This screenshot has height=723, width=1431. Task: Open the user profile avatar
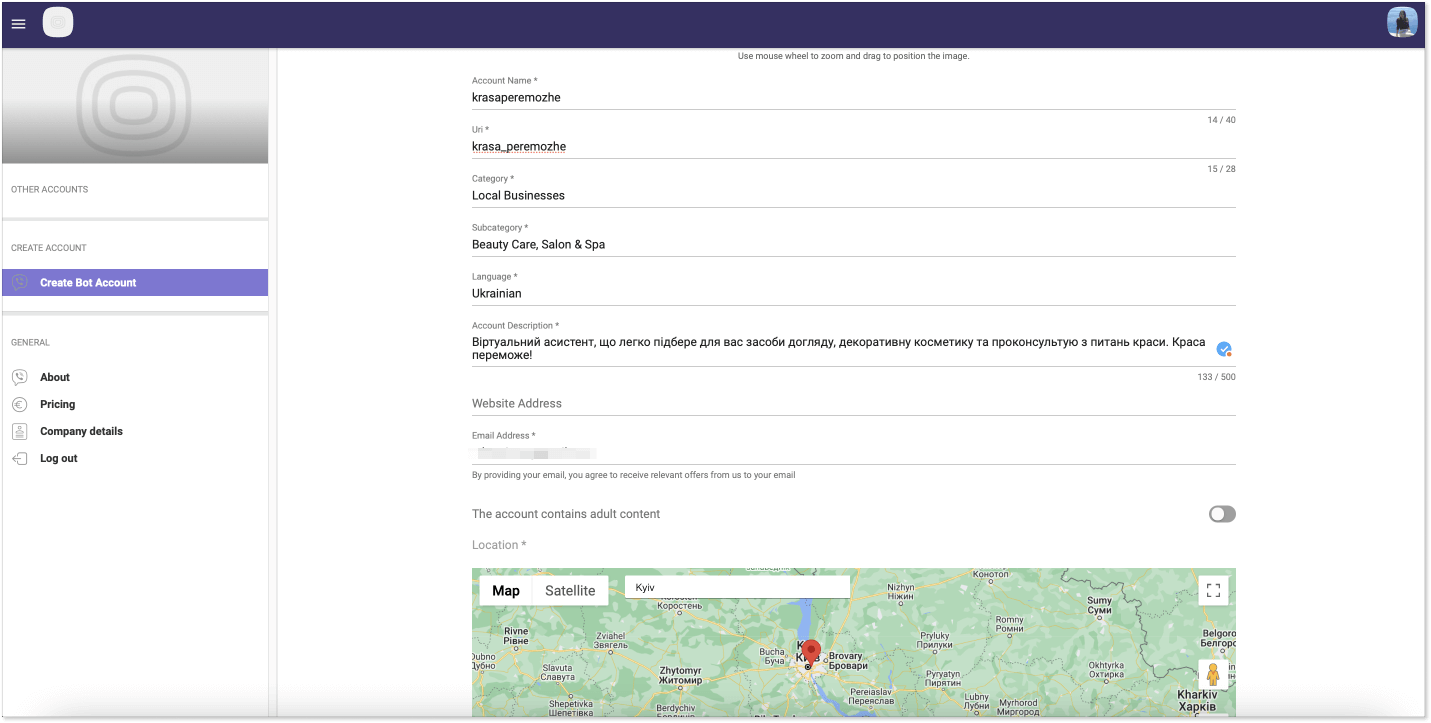(1402, 22)
